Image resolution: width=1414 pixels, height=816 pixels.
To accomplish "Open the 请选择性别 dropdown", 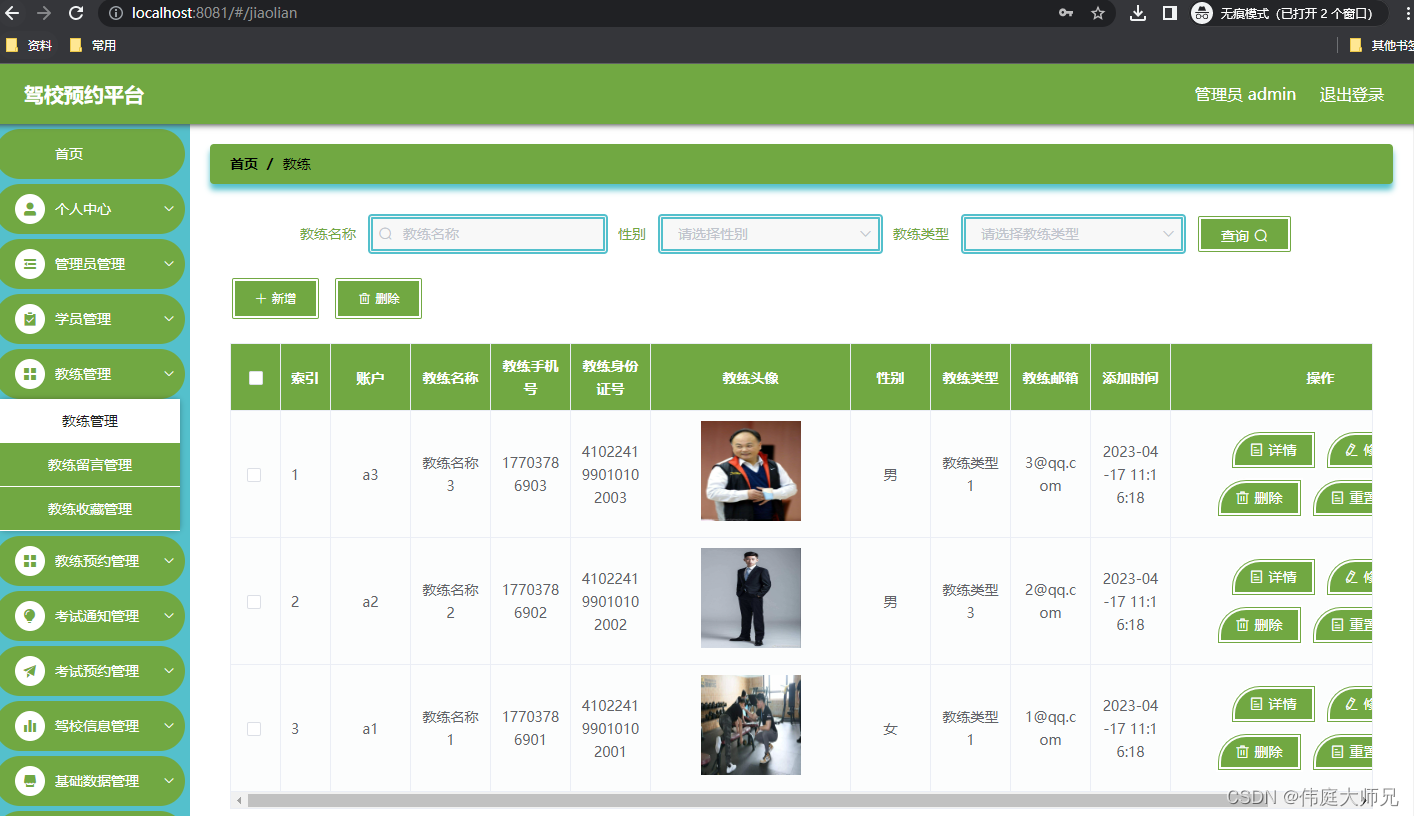I will 770,233.
